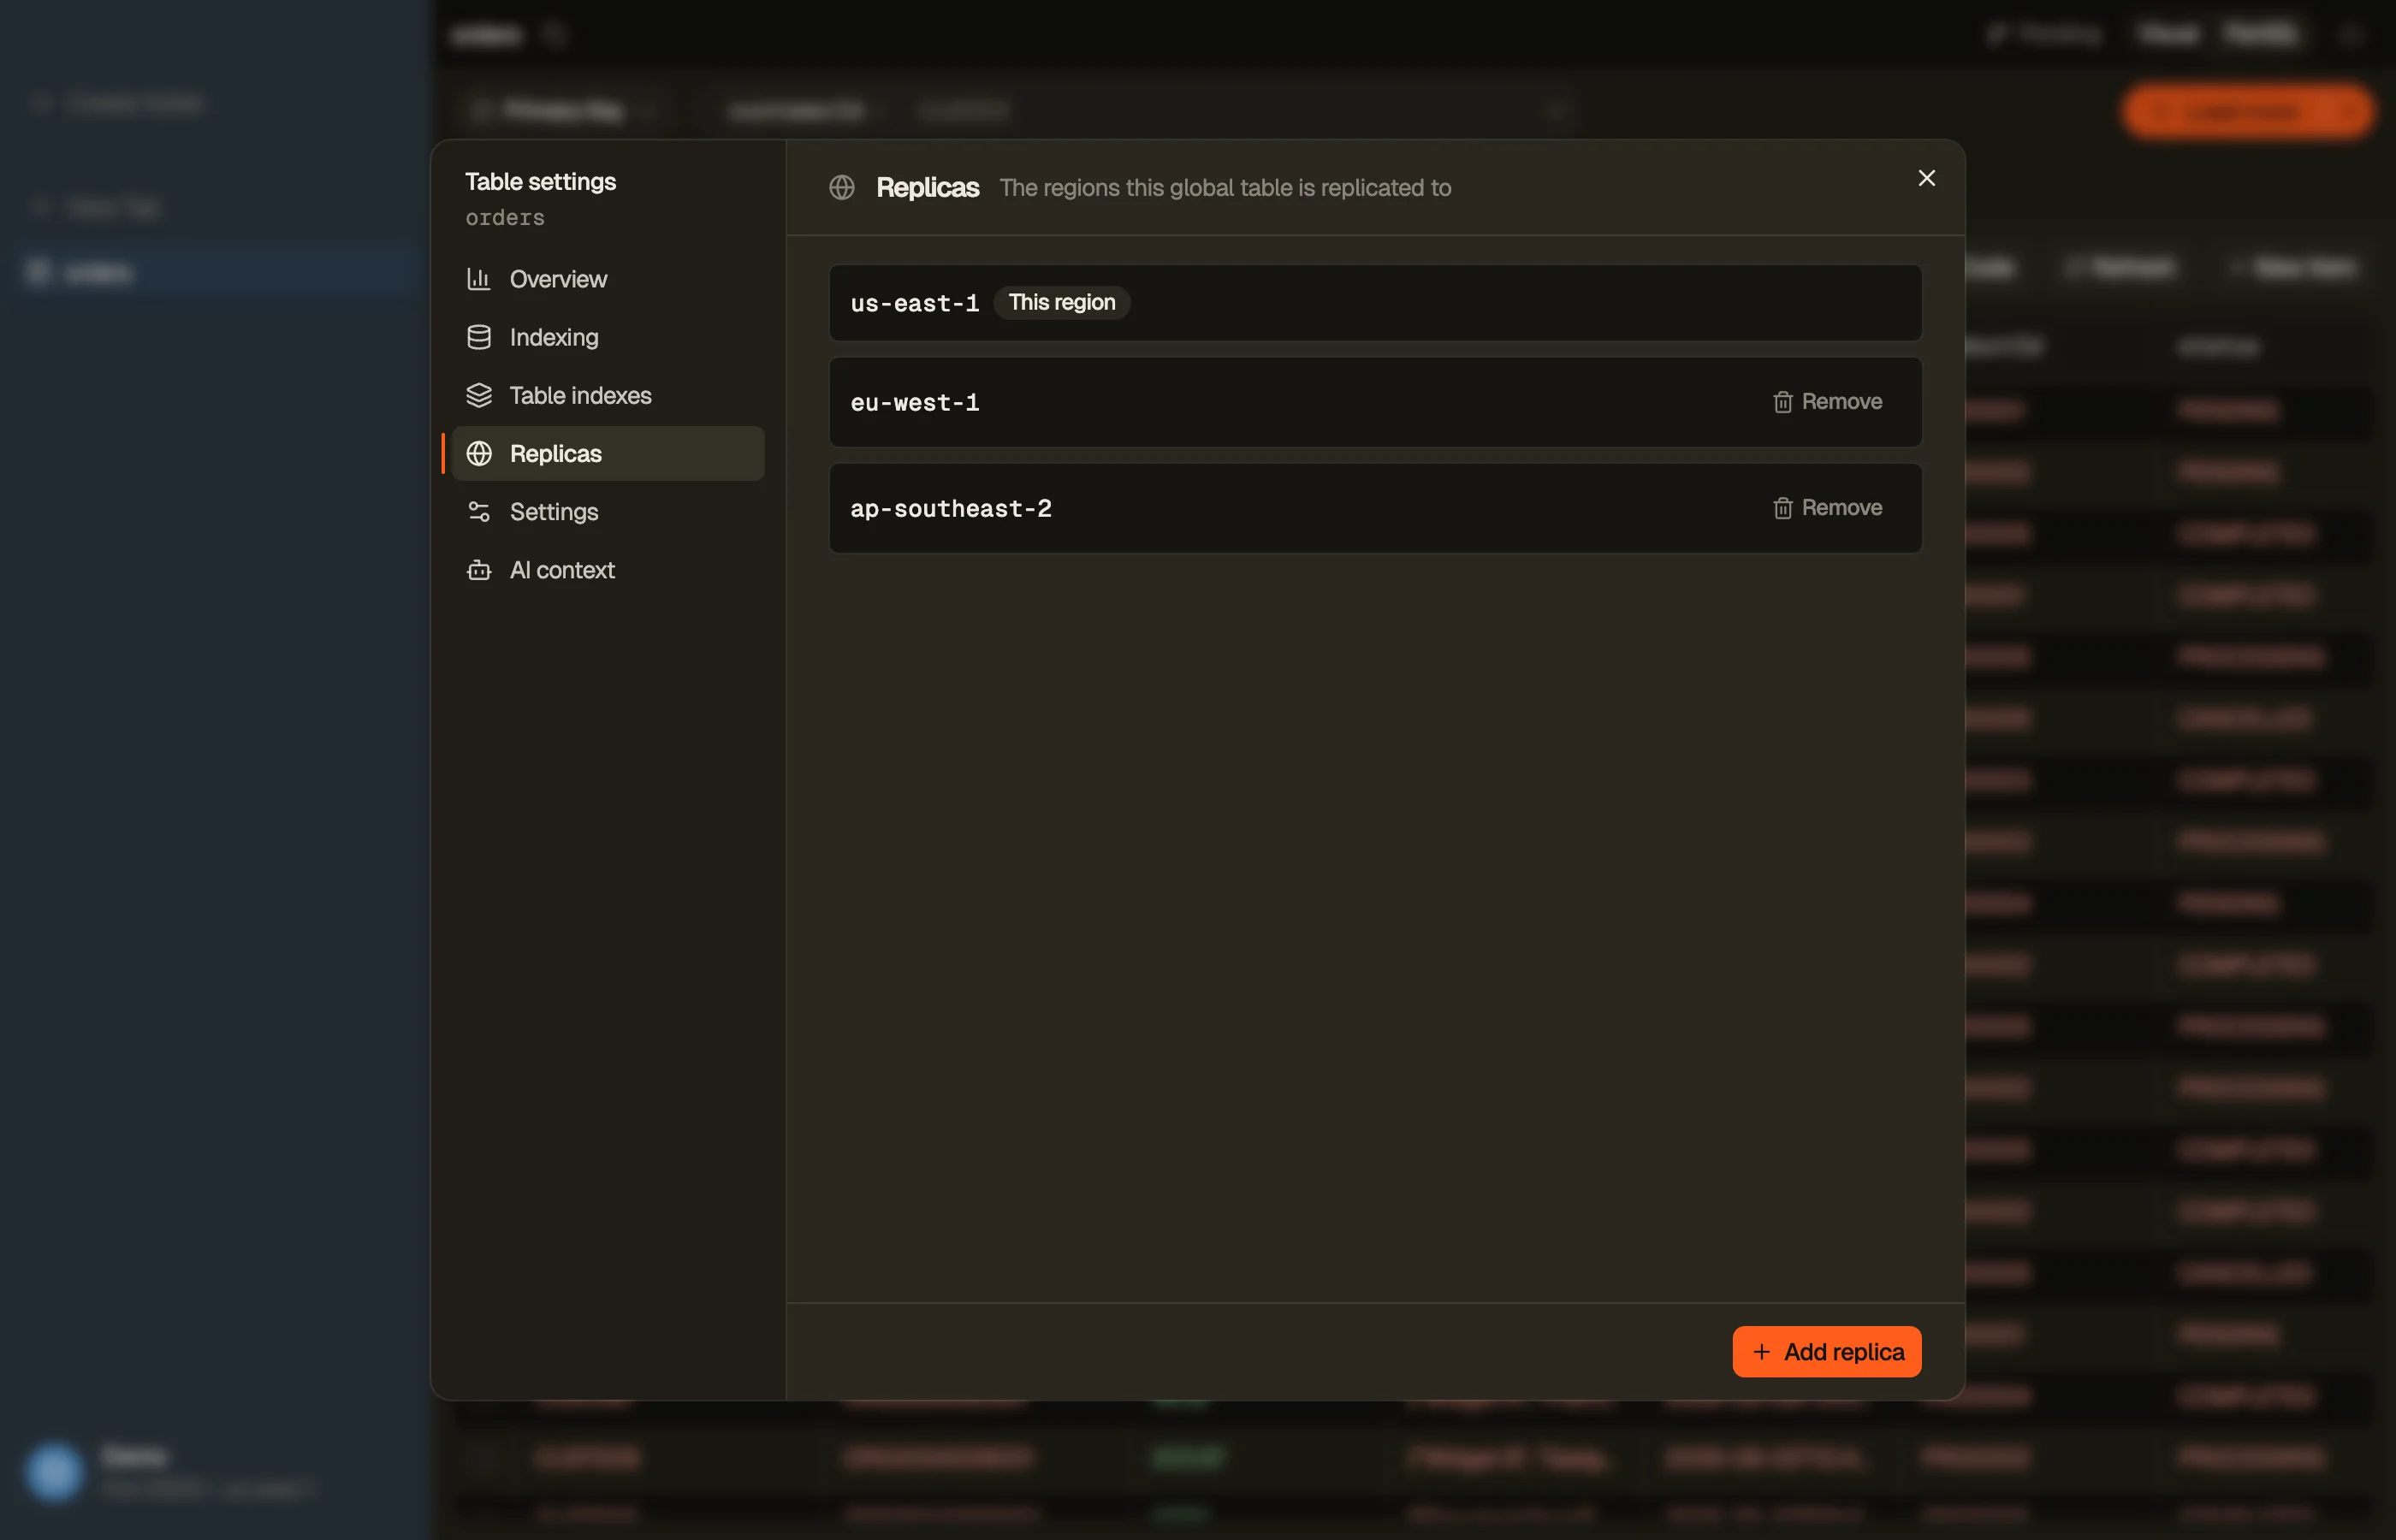Viewport: 2396px width, 1540px height.
Task: Open the Indexing section
Action: coord(608,337)
